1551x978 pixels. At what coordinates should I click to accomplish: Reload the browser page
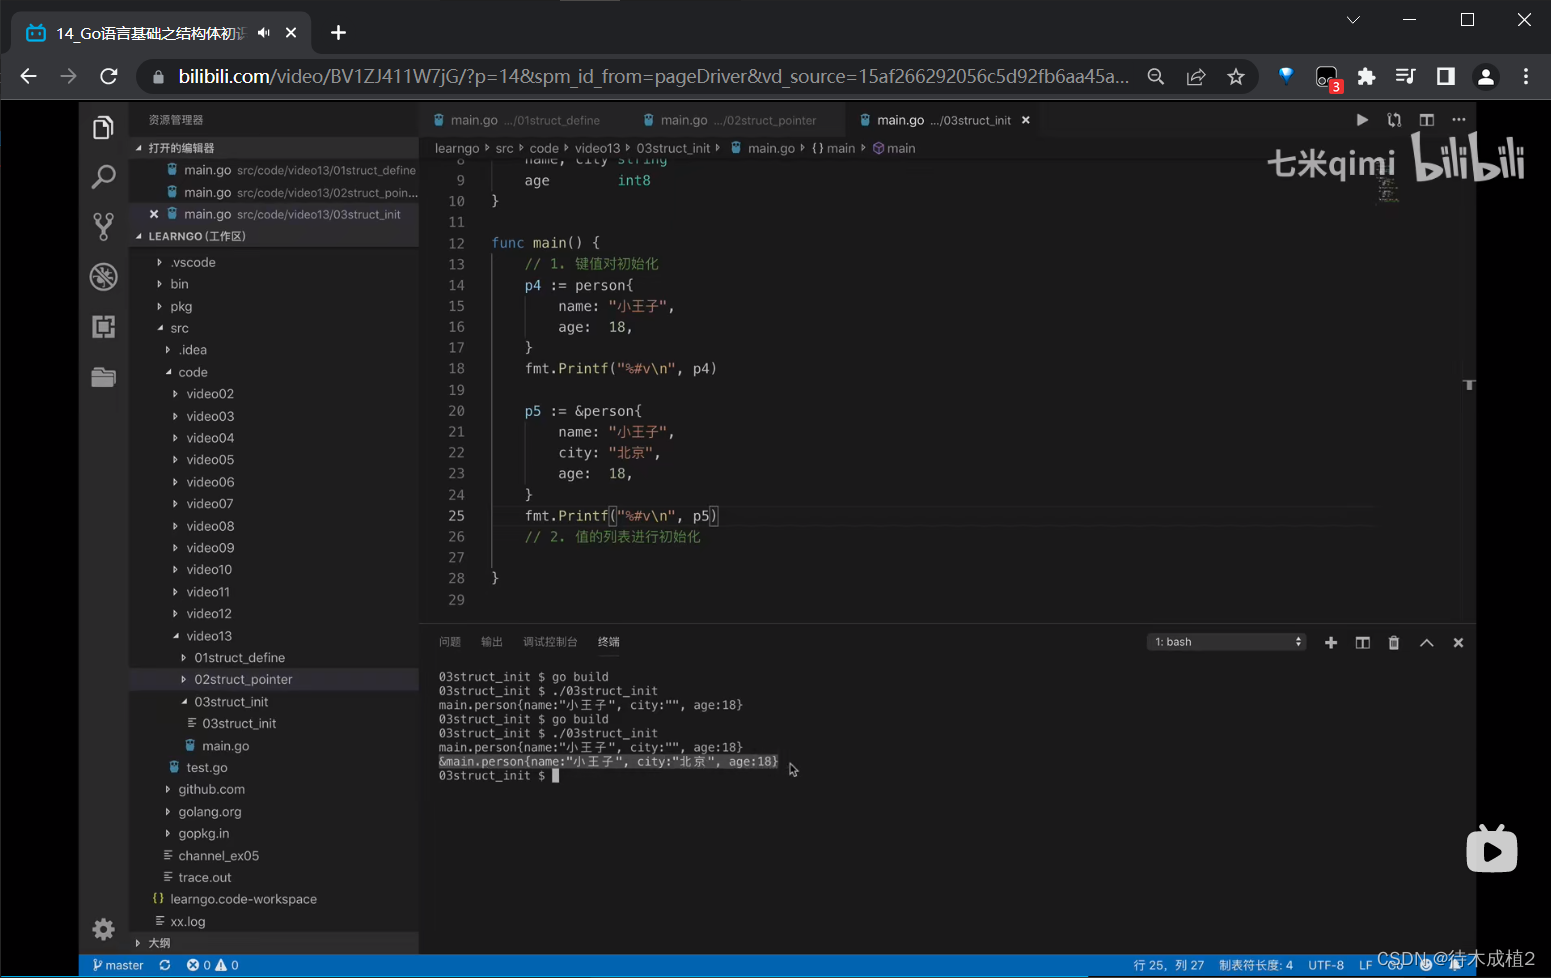coord(109,76)
